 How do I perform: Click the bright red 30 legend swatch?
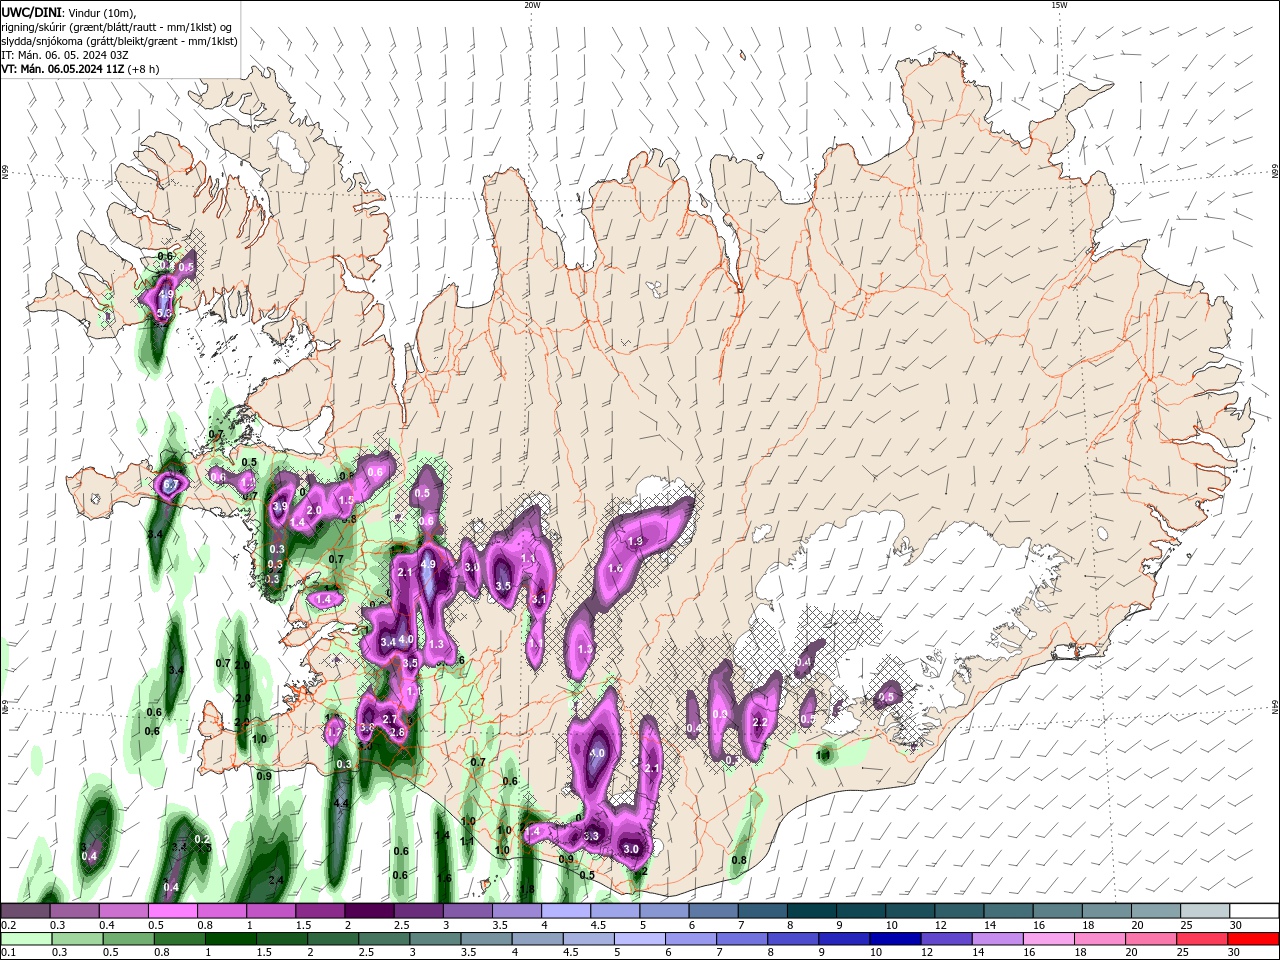tap(1252, 939)
